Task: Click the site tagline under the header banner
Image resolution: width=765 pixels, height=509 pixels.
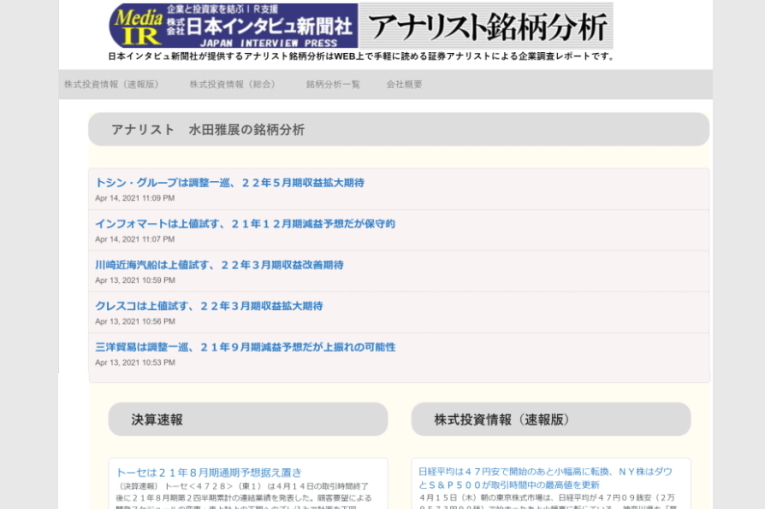Action: 361,57
